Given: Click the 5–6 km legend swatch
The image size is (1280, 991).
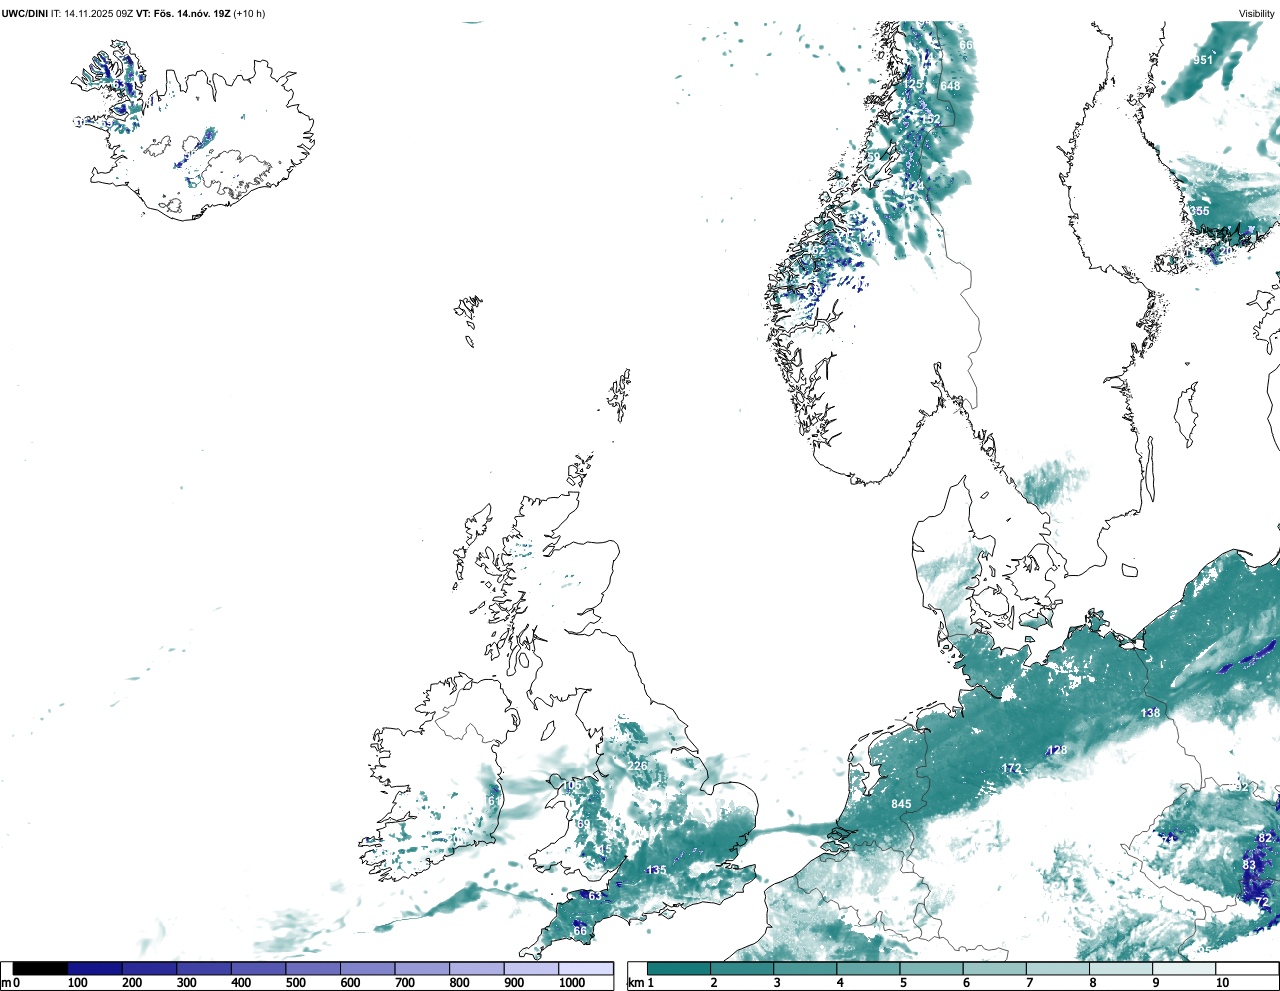Looking at the screenshot, I should [931, 968].
